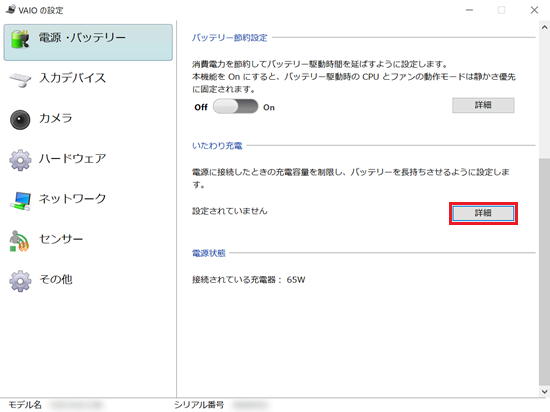Click the scrollbar down arrow
This screenshot has width=550, height=412.
click(544, 392)
